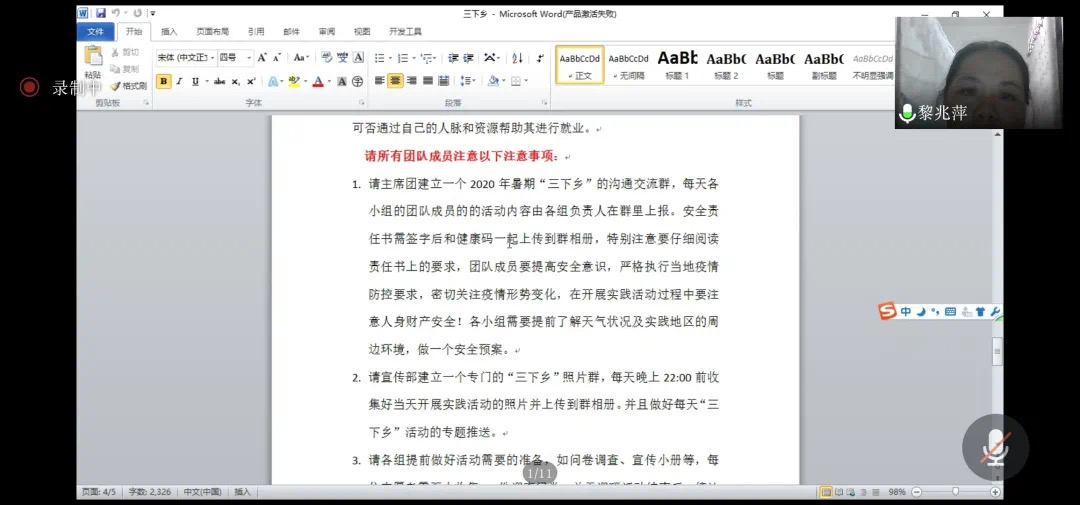Unmute the microphone in the meeting overlay

994,447
